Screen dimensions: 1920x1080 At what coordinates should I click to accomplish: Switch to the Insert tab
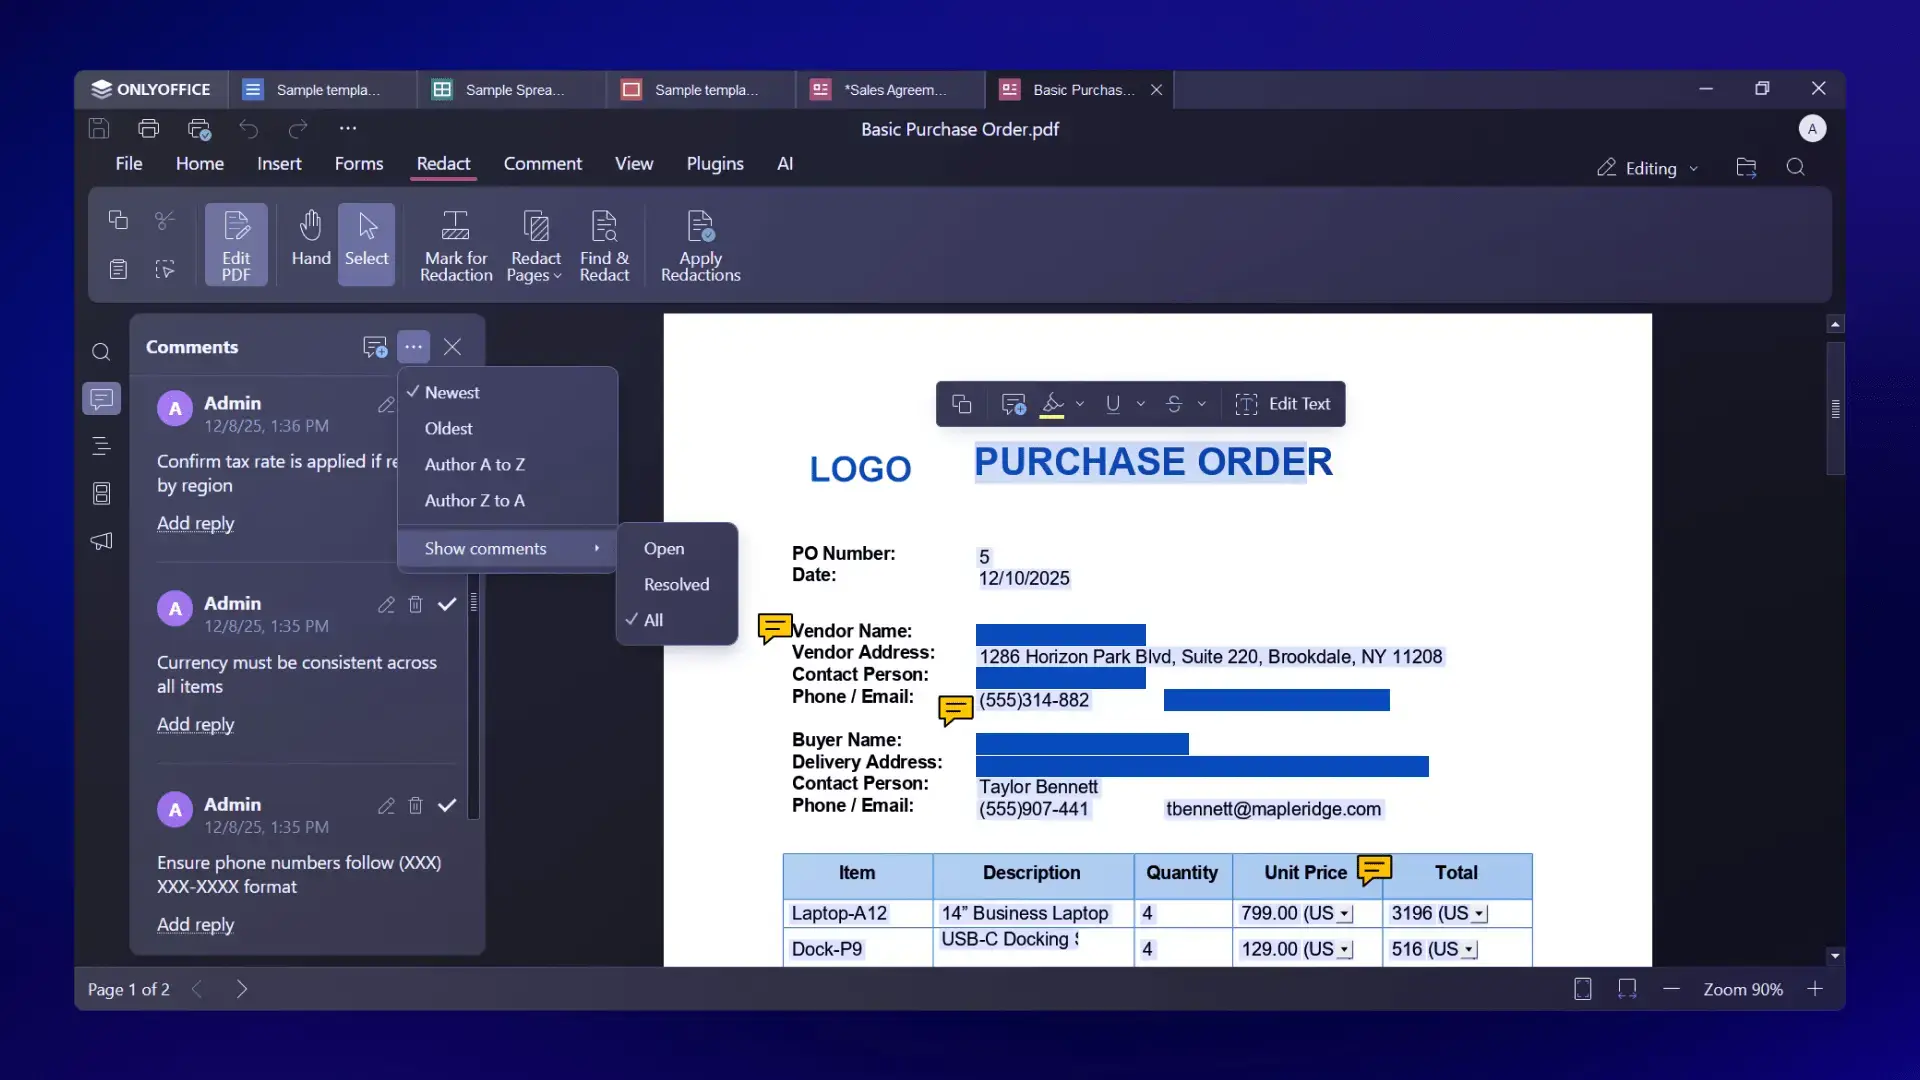pyautogui.click(x=279, y=164)
